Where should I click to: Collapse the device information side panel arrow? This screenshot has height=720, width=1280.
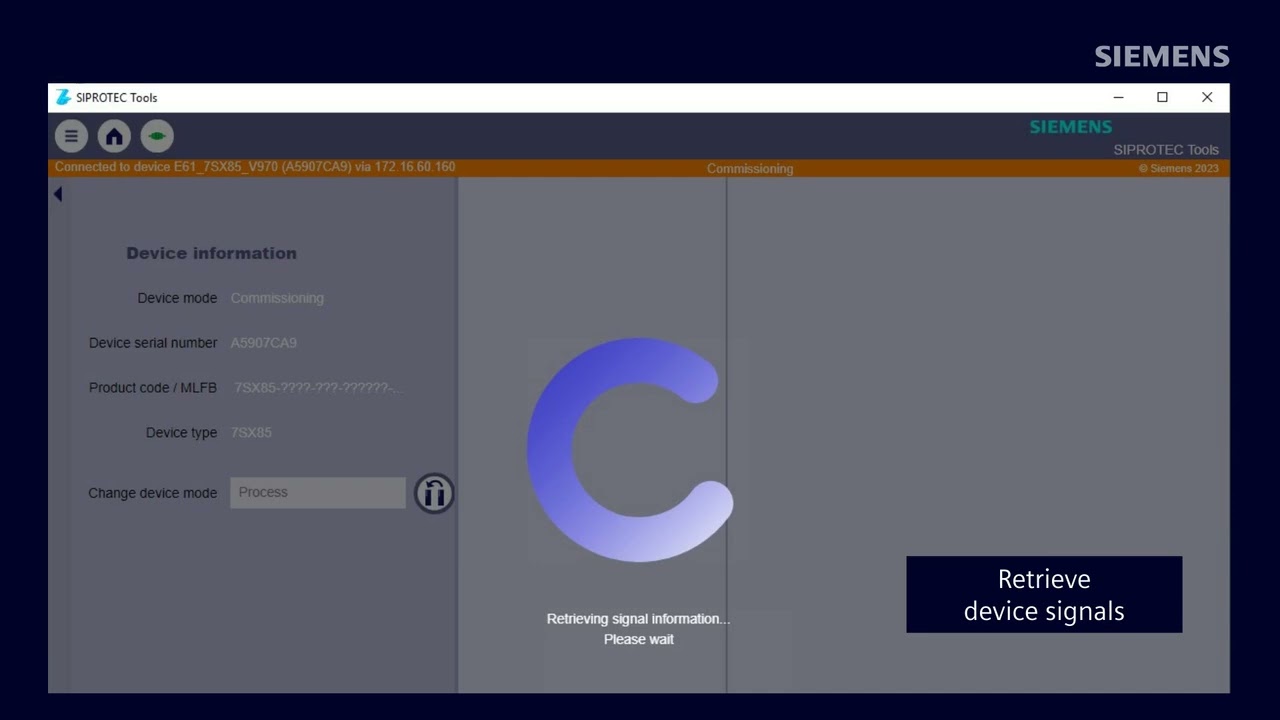(x=58, y=194)
